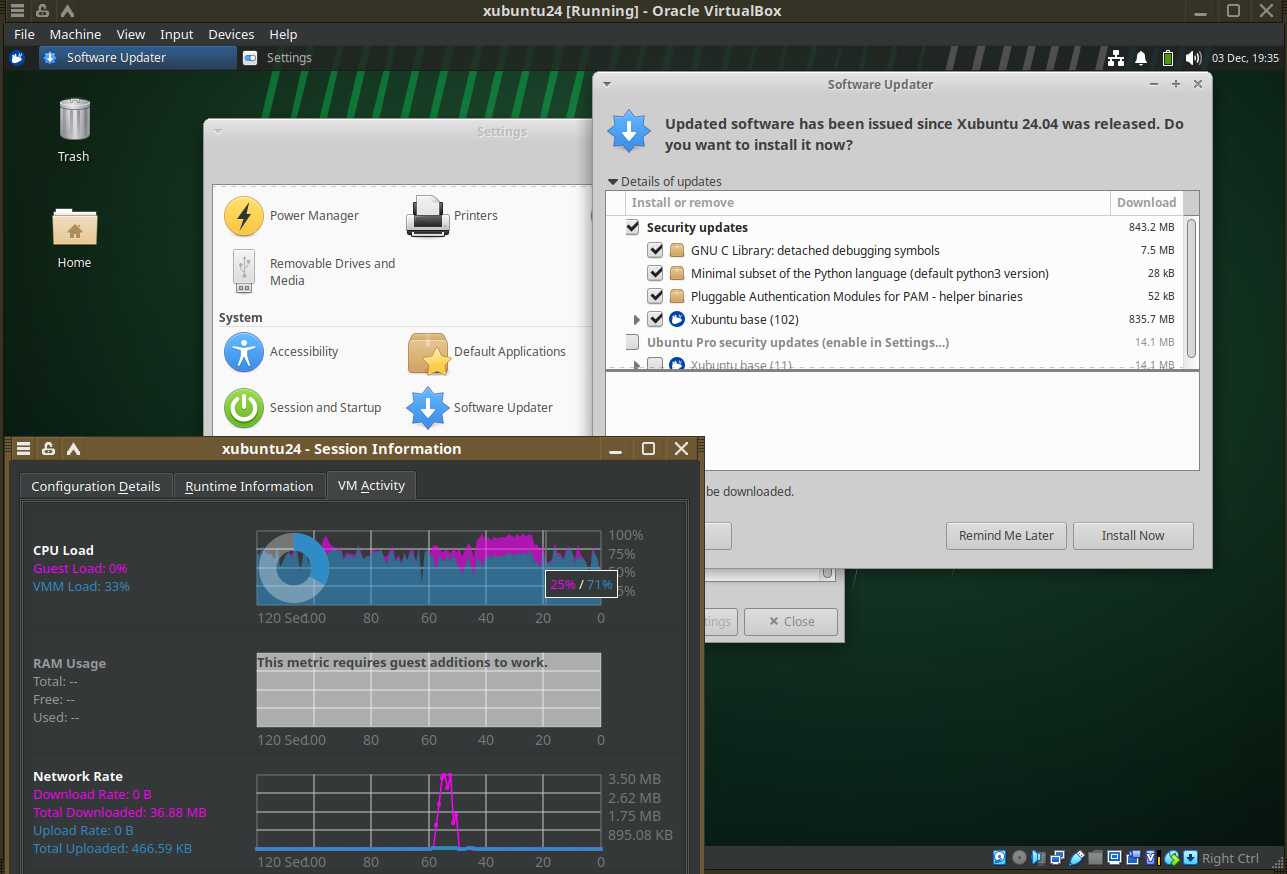
Task: Open the Trash icon on the desktop
Action: point(74,130)
